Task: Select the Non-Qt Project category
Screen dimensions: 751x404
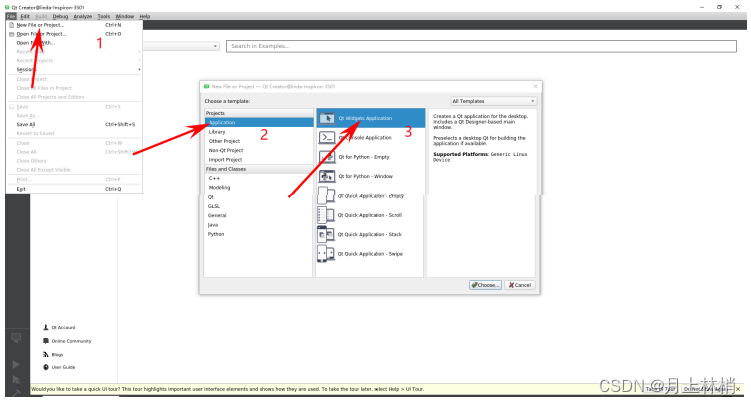Action: (259, 150)
